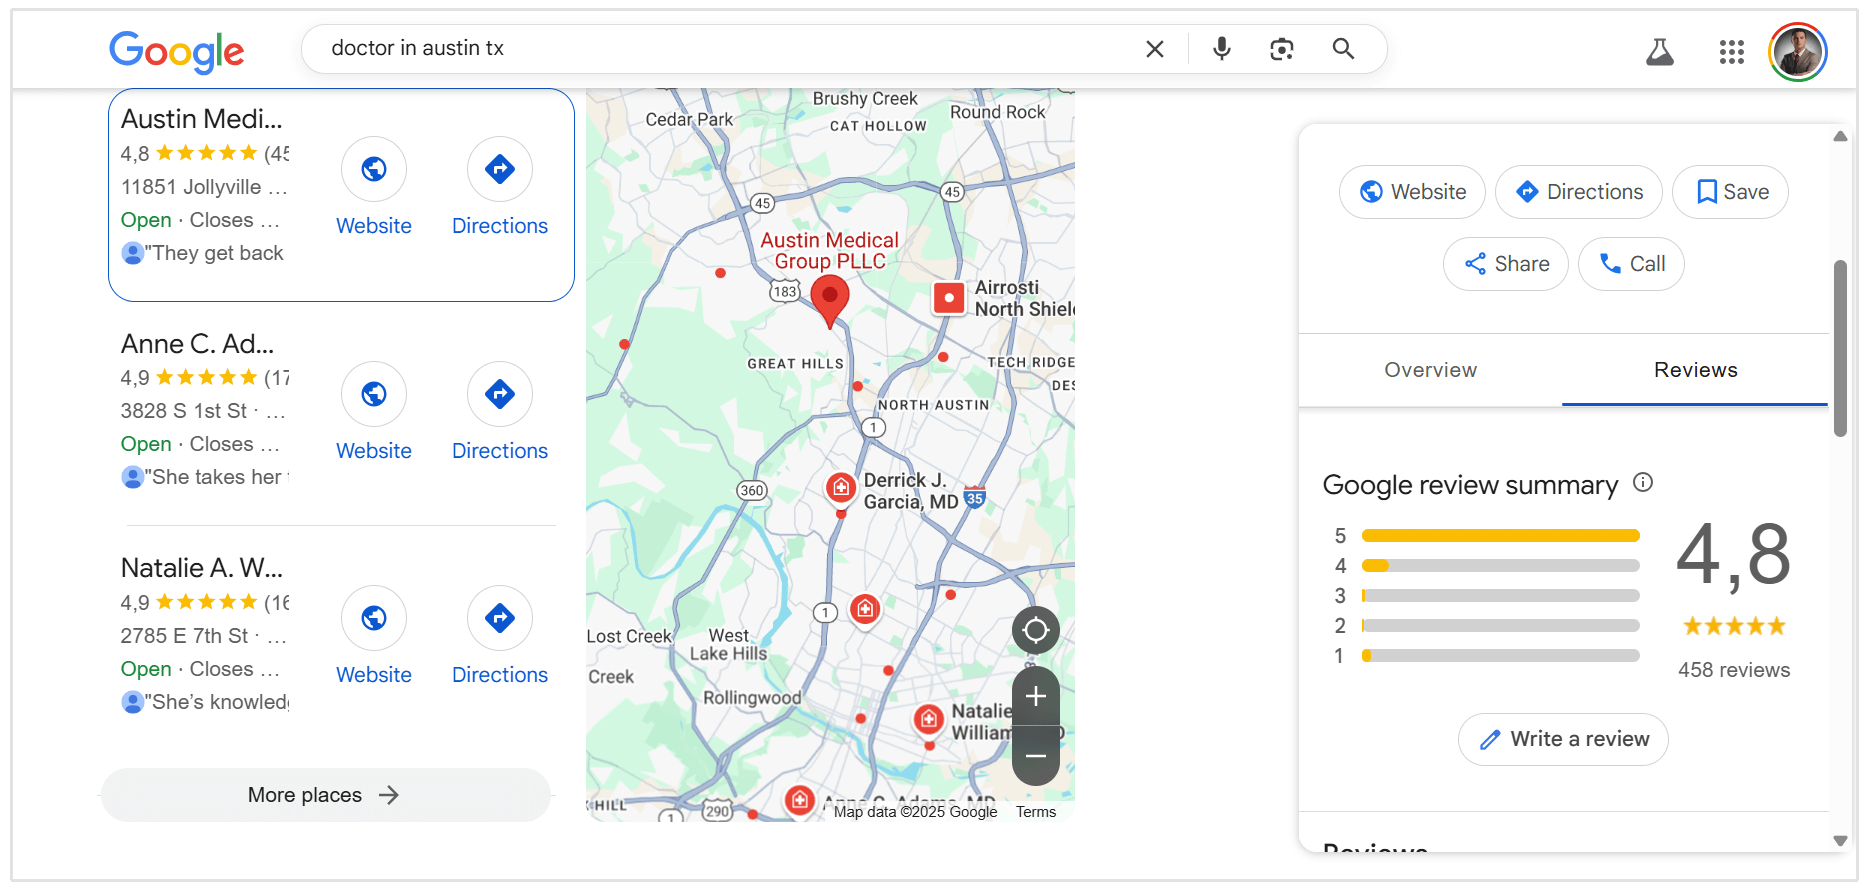Open Anne C. Adams website icon
The image size is (1870, 890).
pyautogui.click(x=374, y=395)
